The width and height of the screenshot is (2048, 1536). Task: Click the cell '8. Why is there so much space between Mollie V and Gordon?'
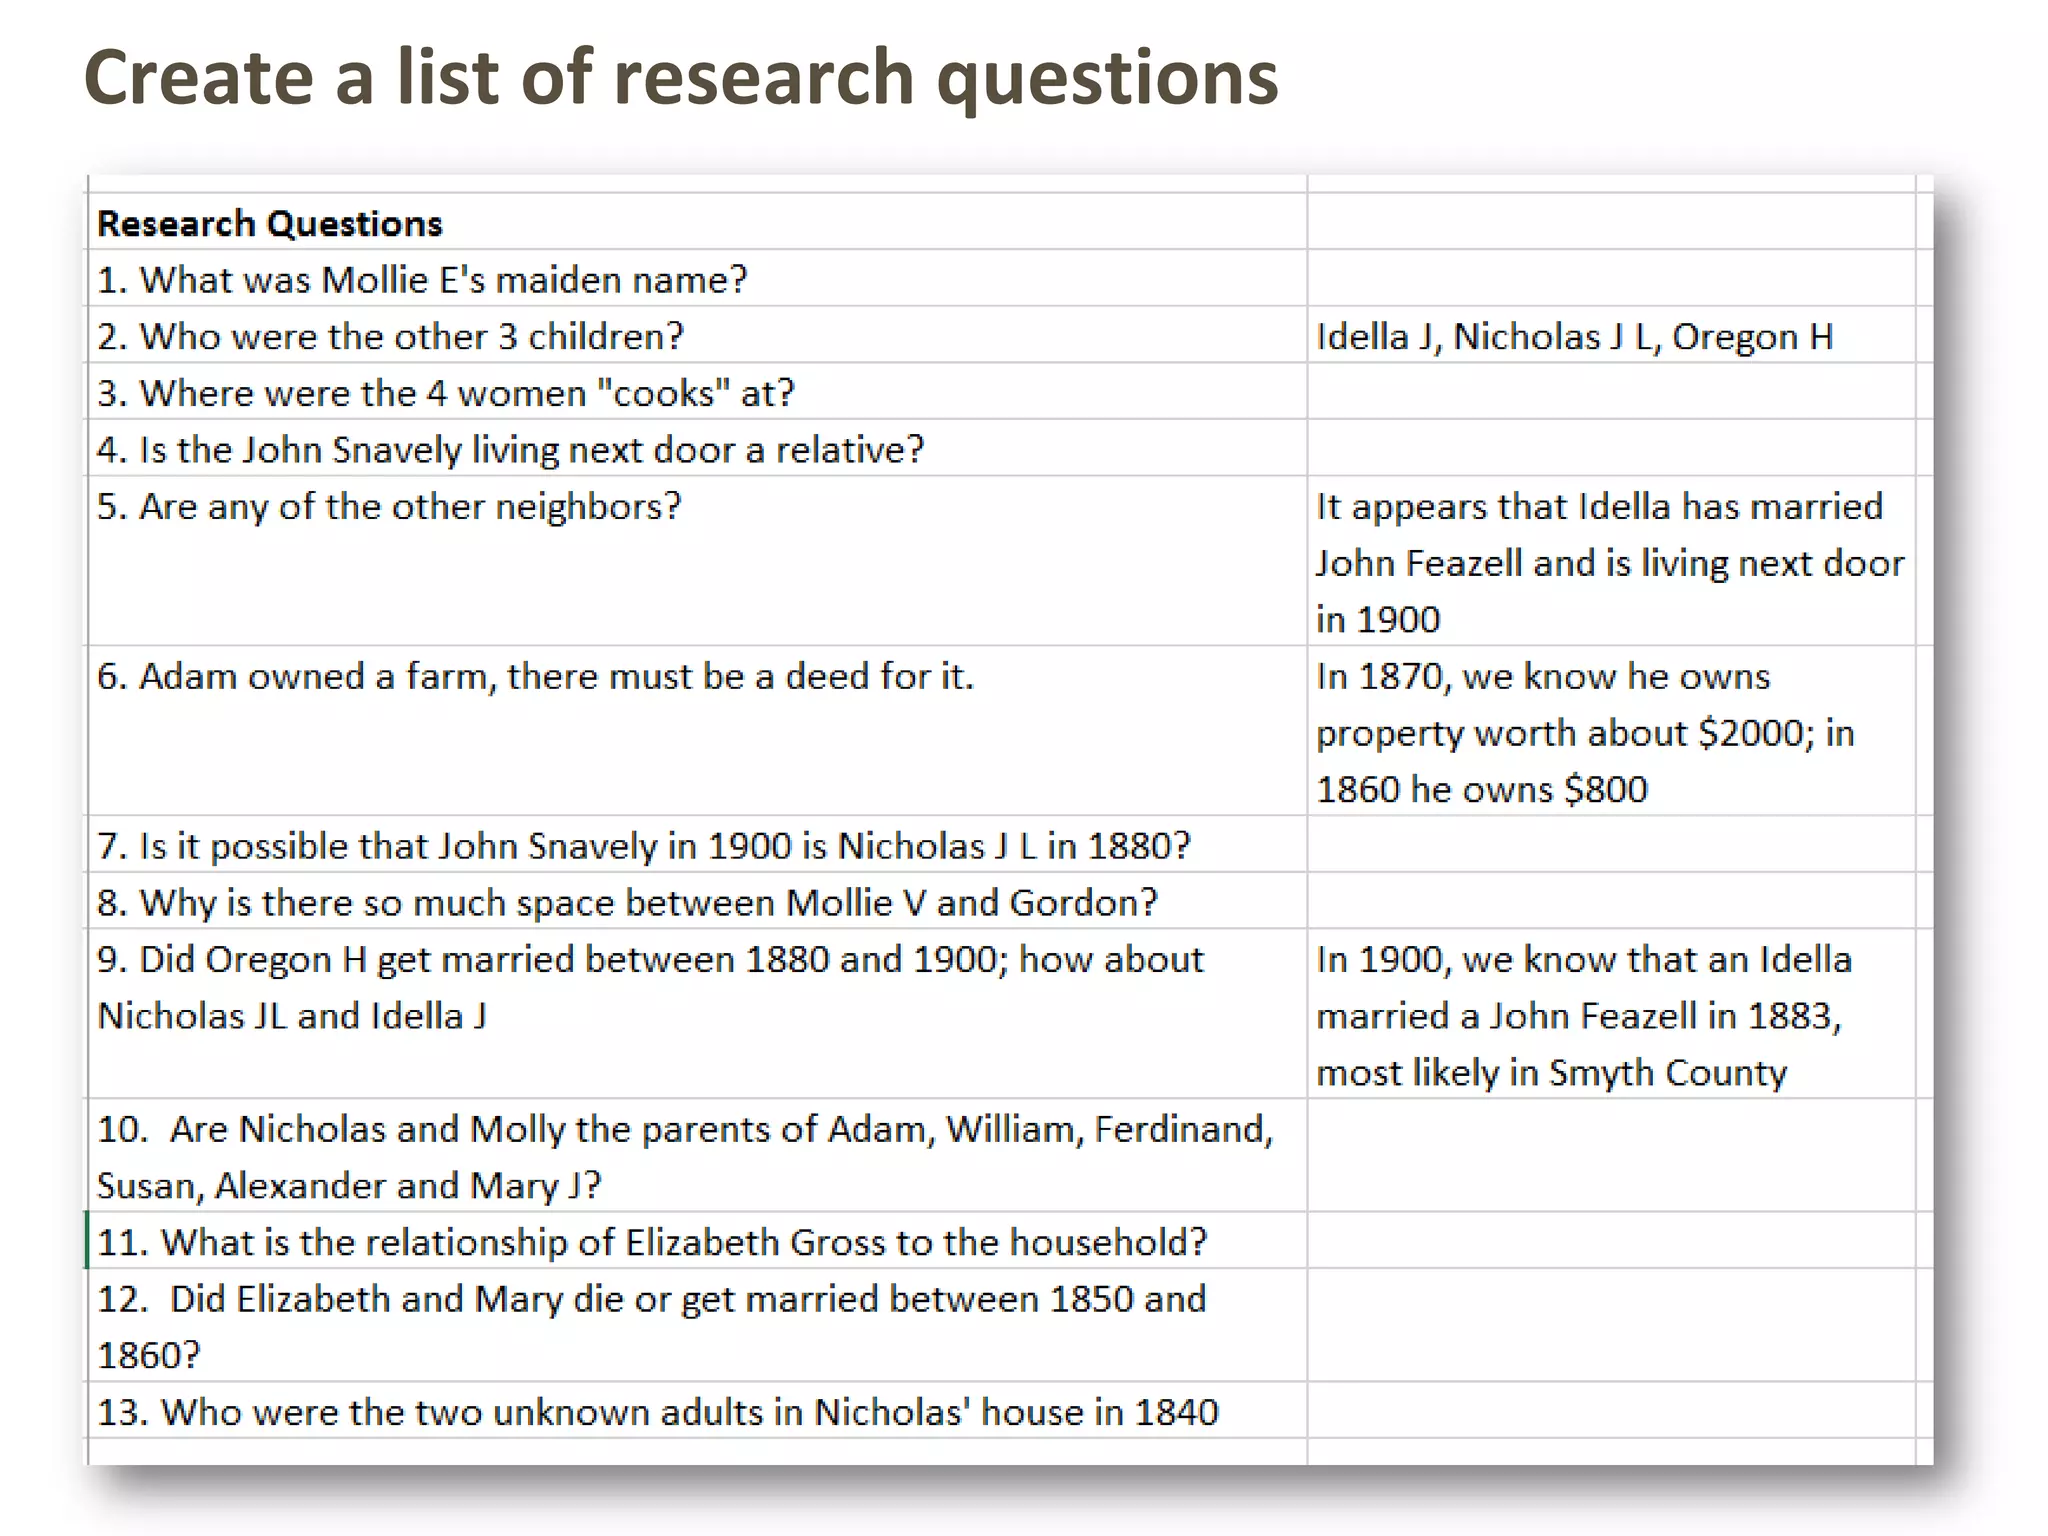click(697, 901)
